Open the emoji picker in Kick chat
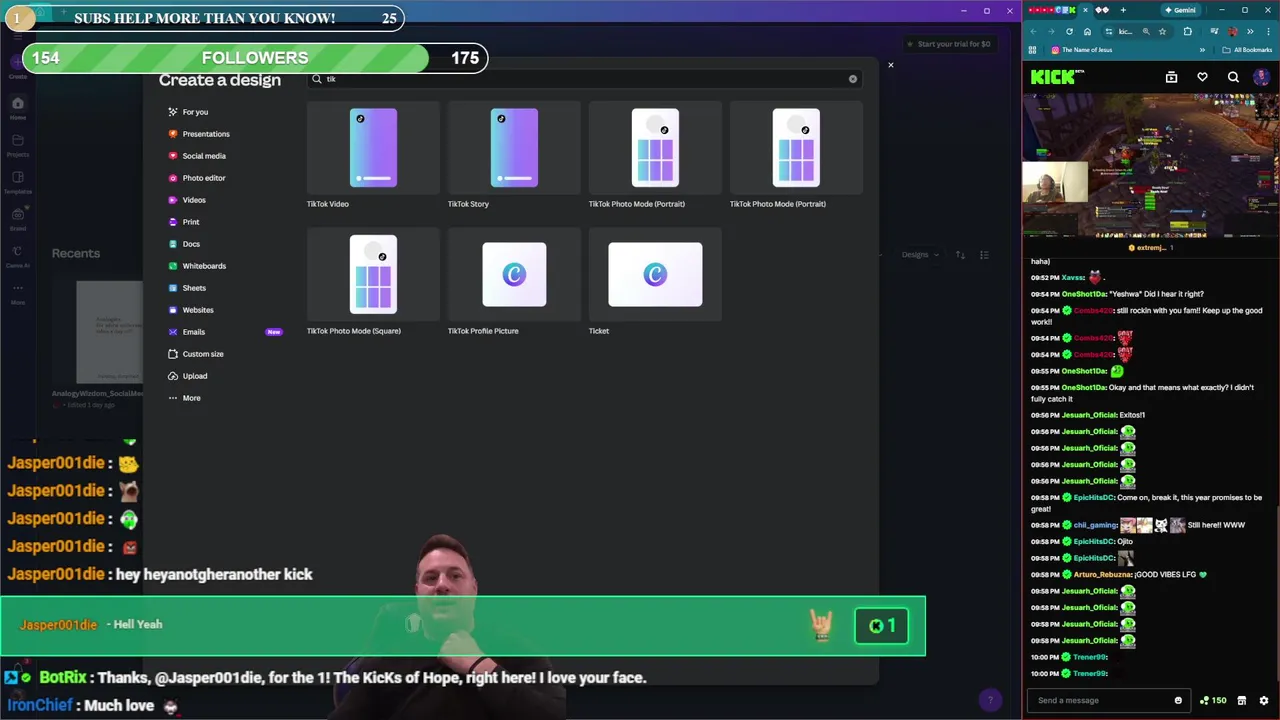Screen dimensions: 1280x720 pyautogui.click(x=1178, y=700)
